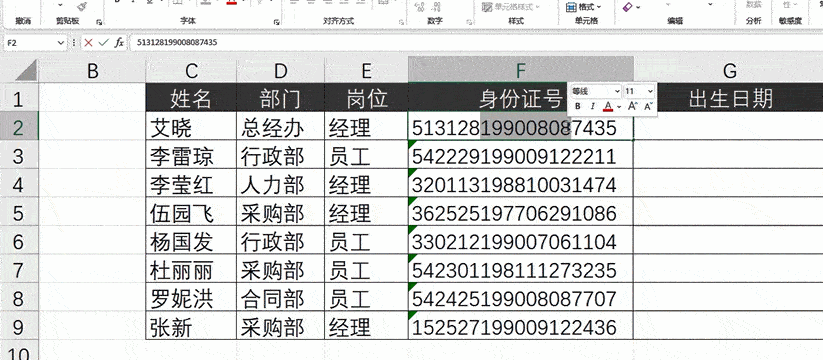
Task: Select row 9 header
Action: [19, 325]
